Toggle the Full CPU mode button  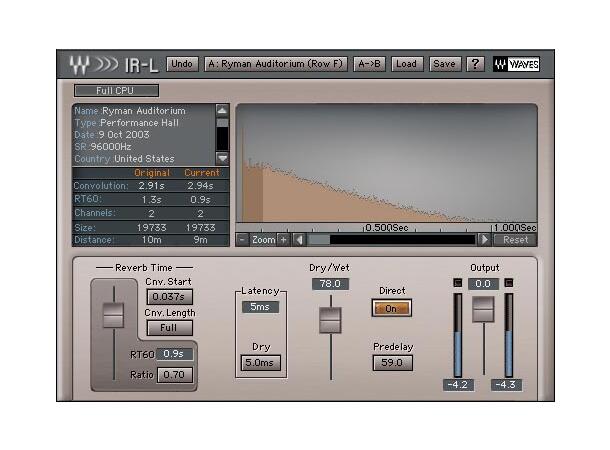116,91
